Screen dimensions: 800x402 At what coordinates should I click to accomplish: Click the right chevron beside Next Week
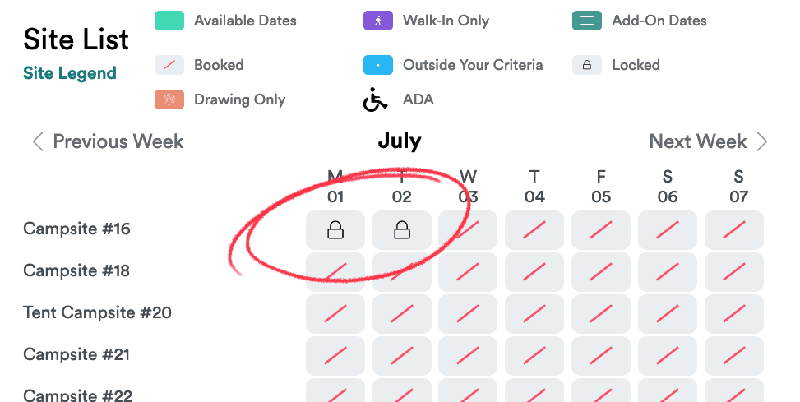pyautogui.click(x=762, y=141)
